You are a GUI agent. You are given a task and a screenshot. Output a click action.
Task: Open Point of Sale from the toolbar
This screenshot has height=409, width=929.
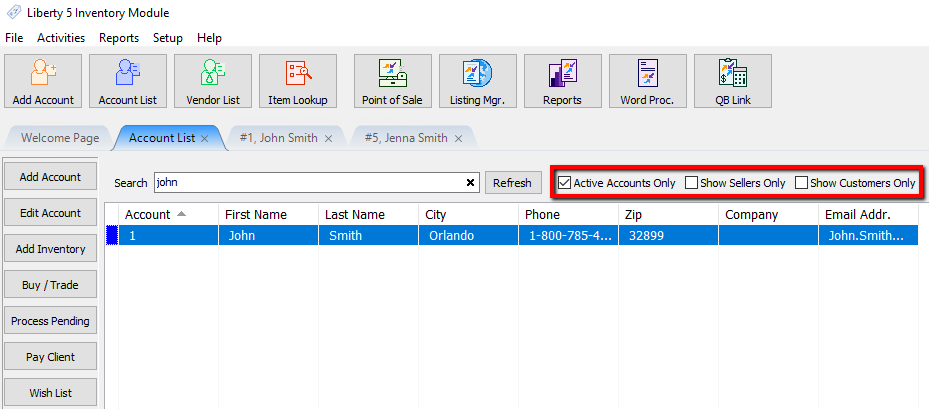[392, 81]
